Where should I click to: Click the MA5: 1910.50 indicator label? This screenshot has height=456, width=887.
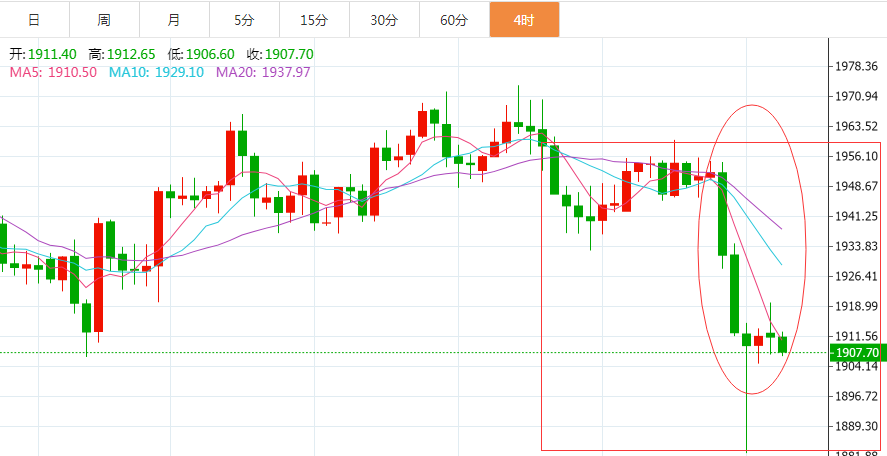pyautogui.click(x=53, y=72)
